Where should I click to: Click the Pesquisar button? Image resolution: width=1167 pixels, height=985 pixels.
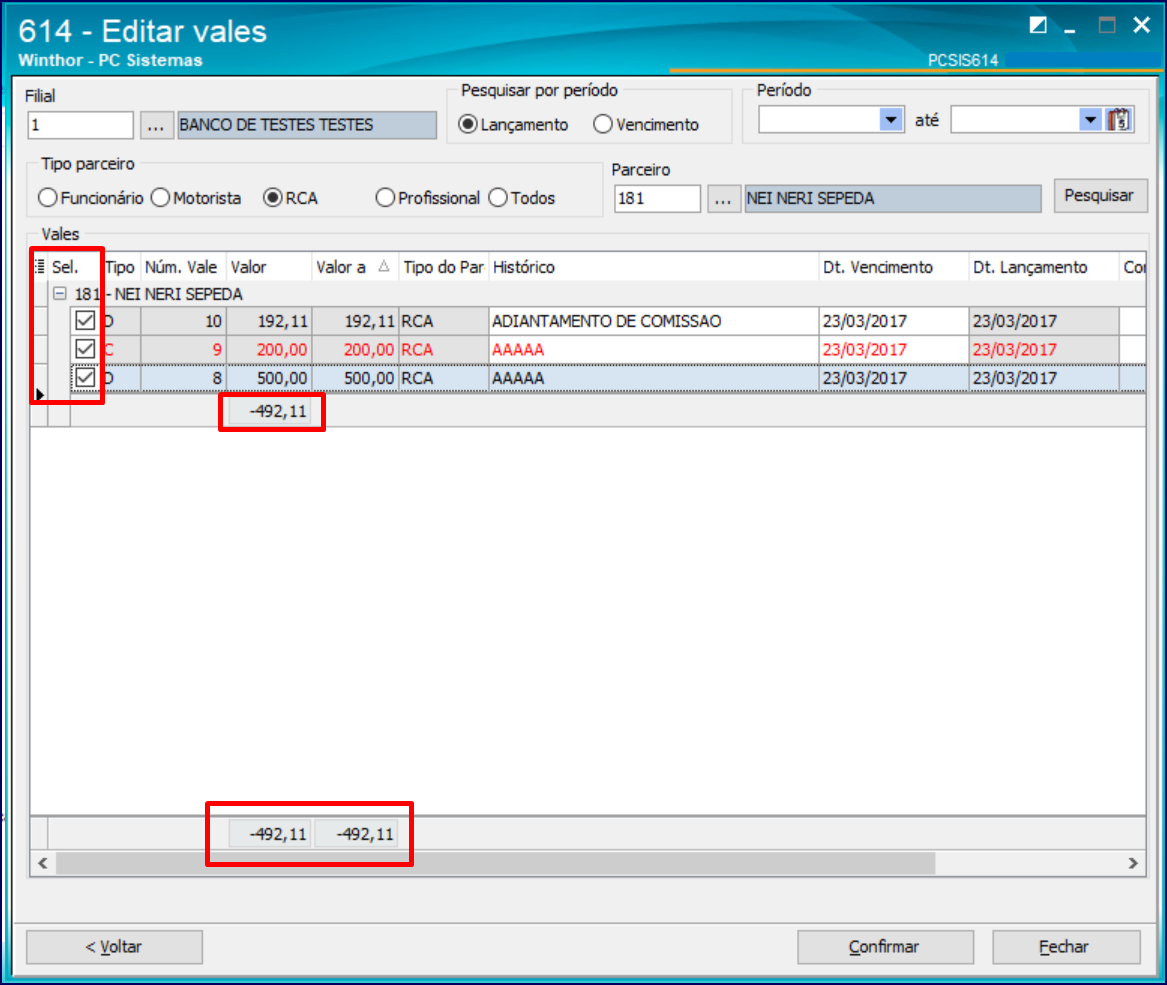tap(1099, 196)
